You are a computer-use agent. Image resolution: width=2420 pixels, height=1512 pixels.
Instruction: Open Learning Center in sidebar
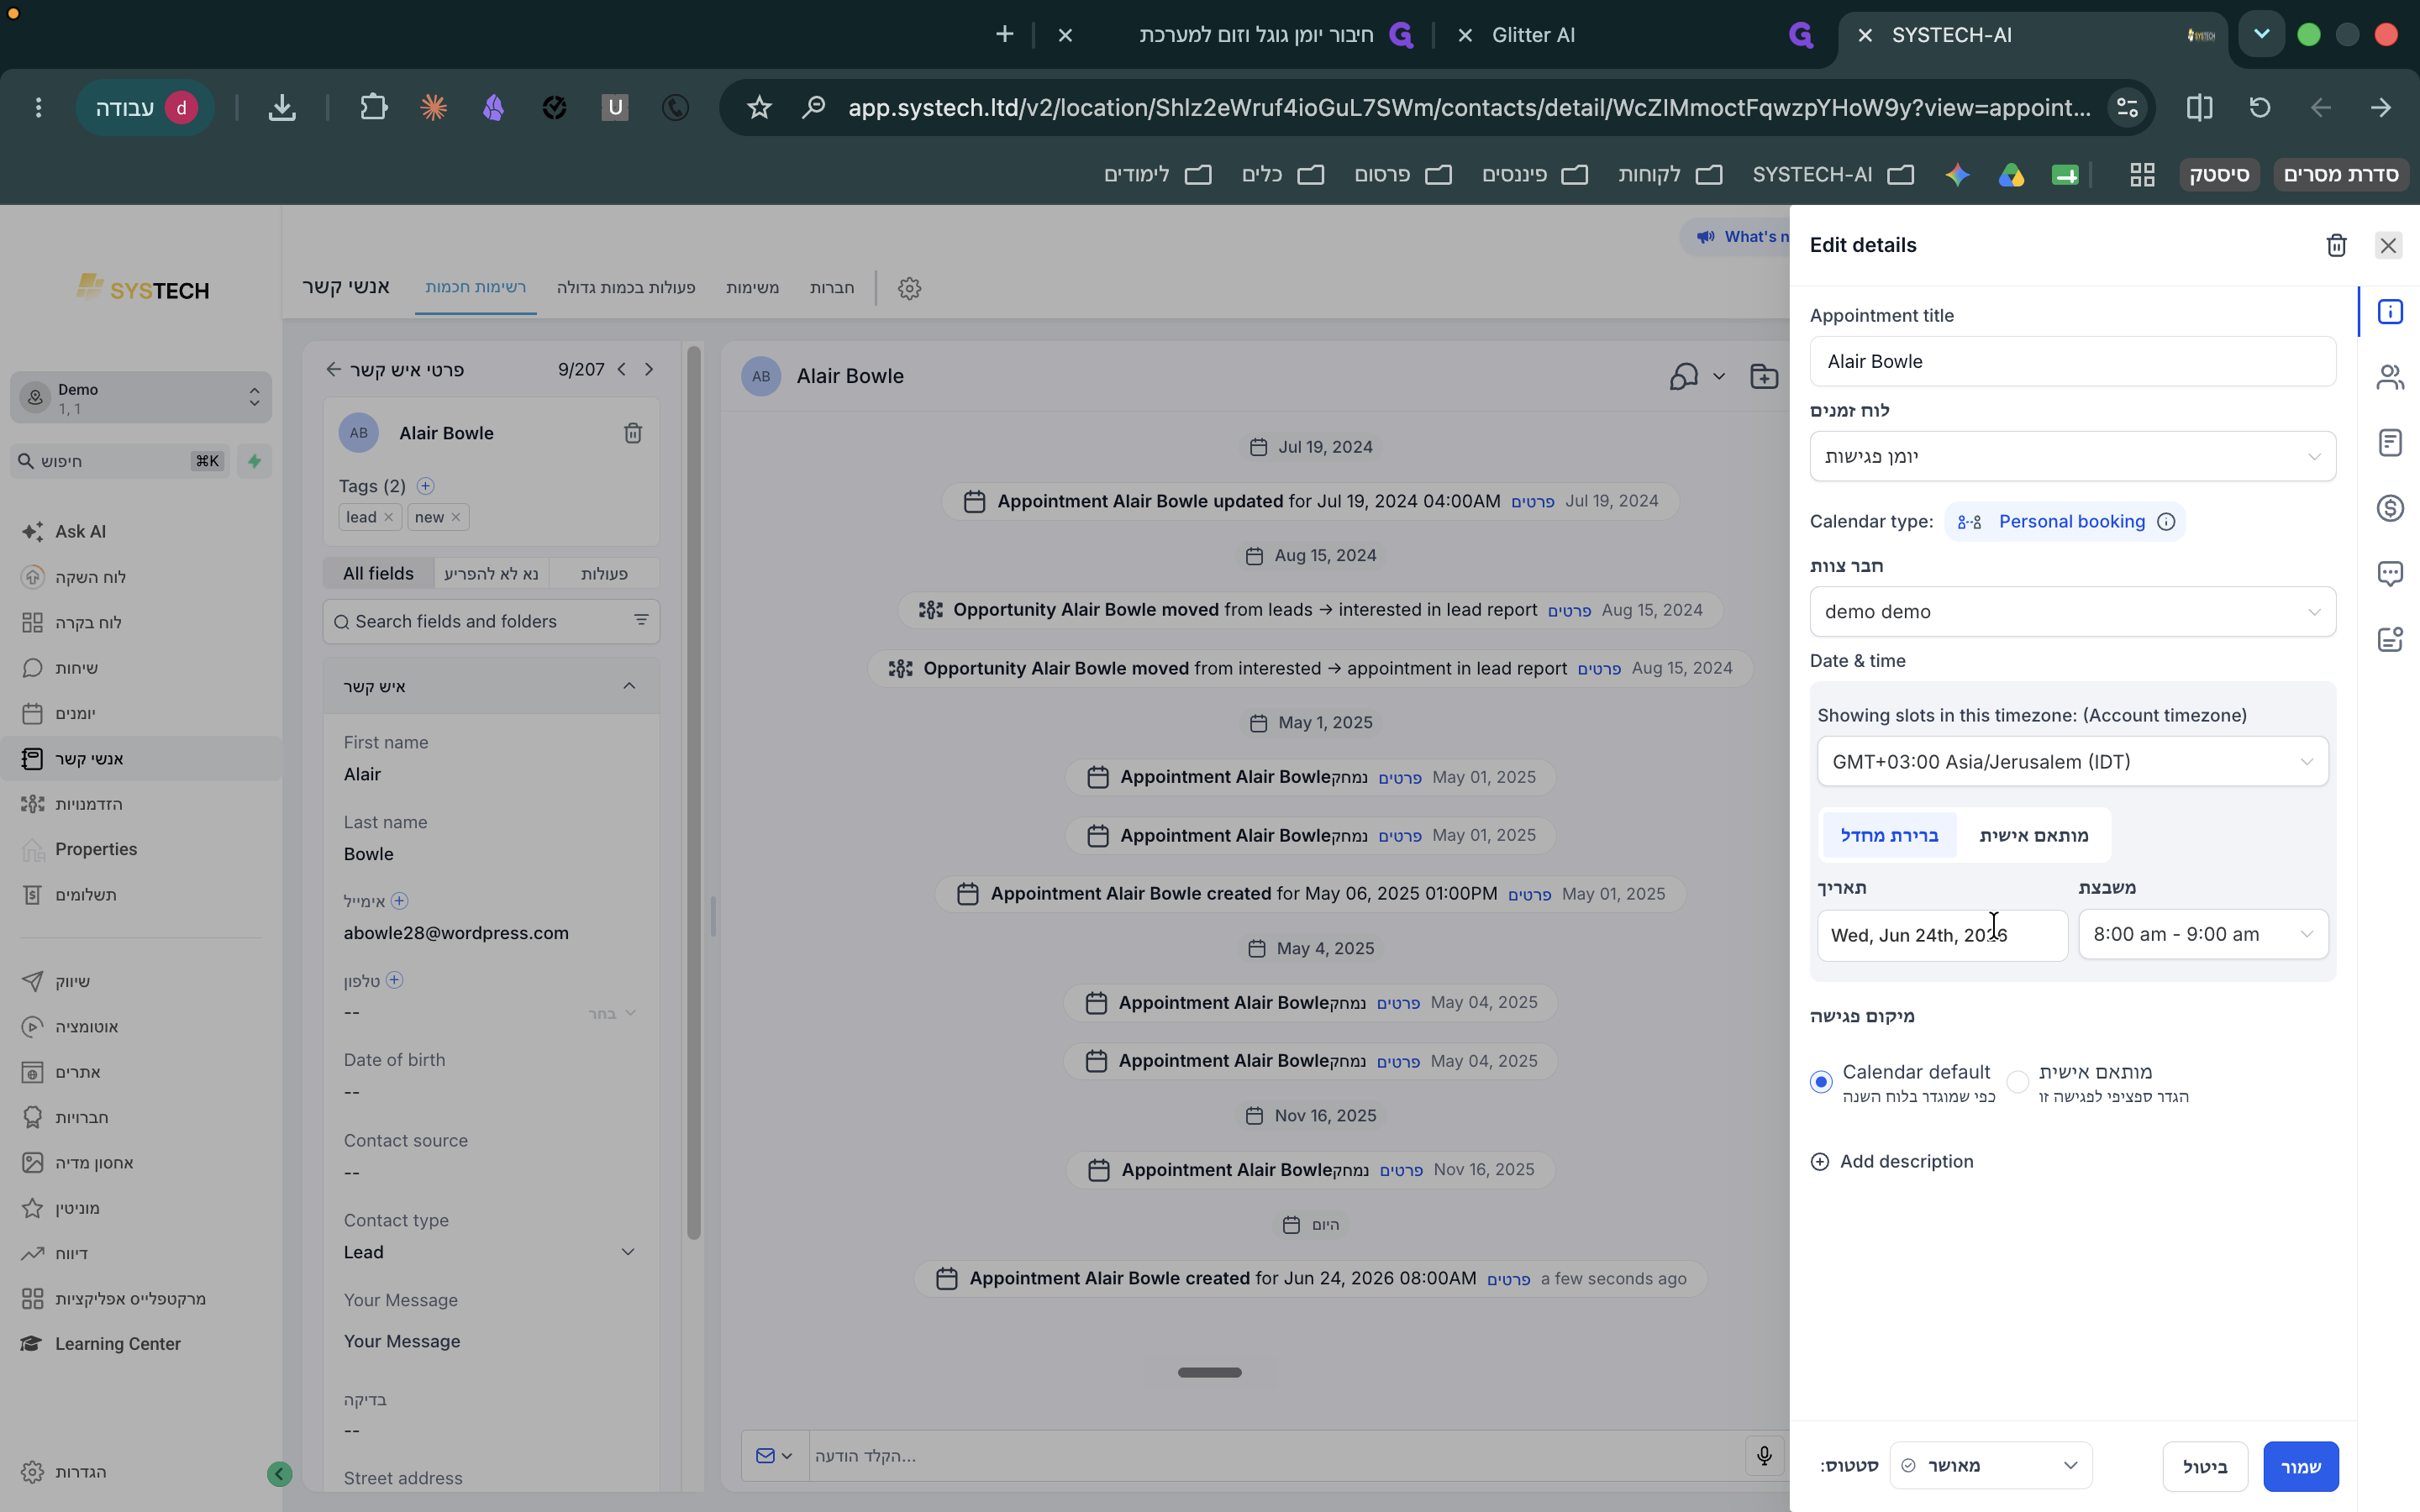(x=118, y=1344)
